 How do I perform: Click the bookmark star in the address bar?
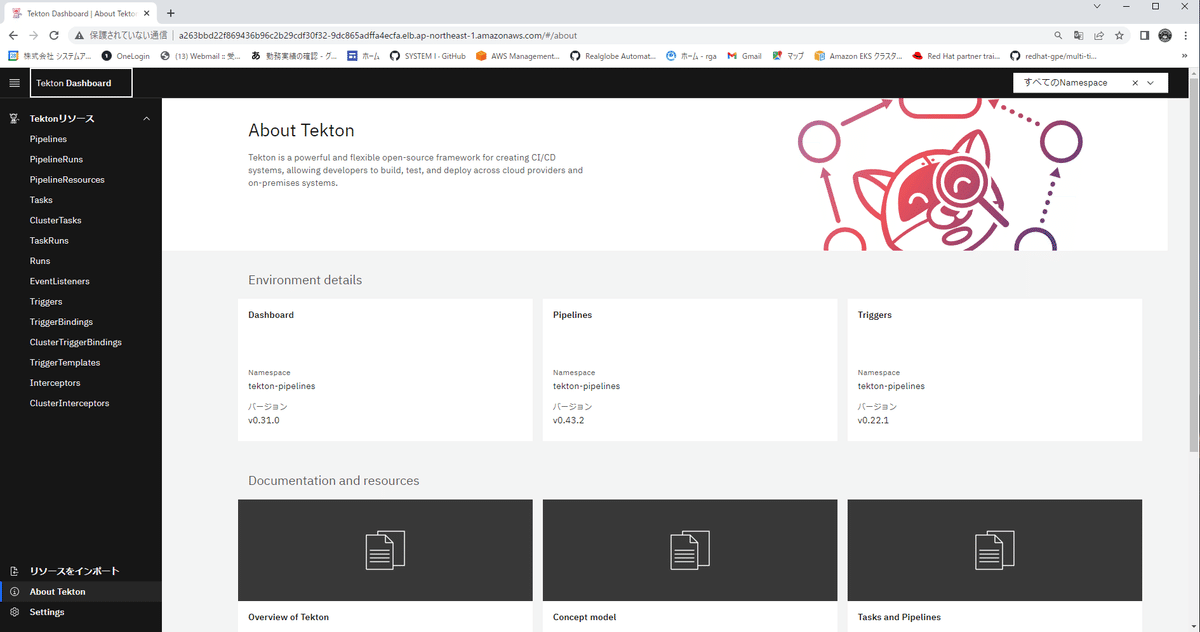[1120, 34]
